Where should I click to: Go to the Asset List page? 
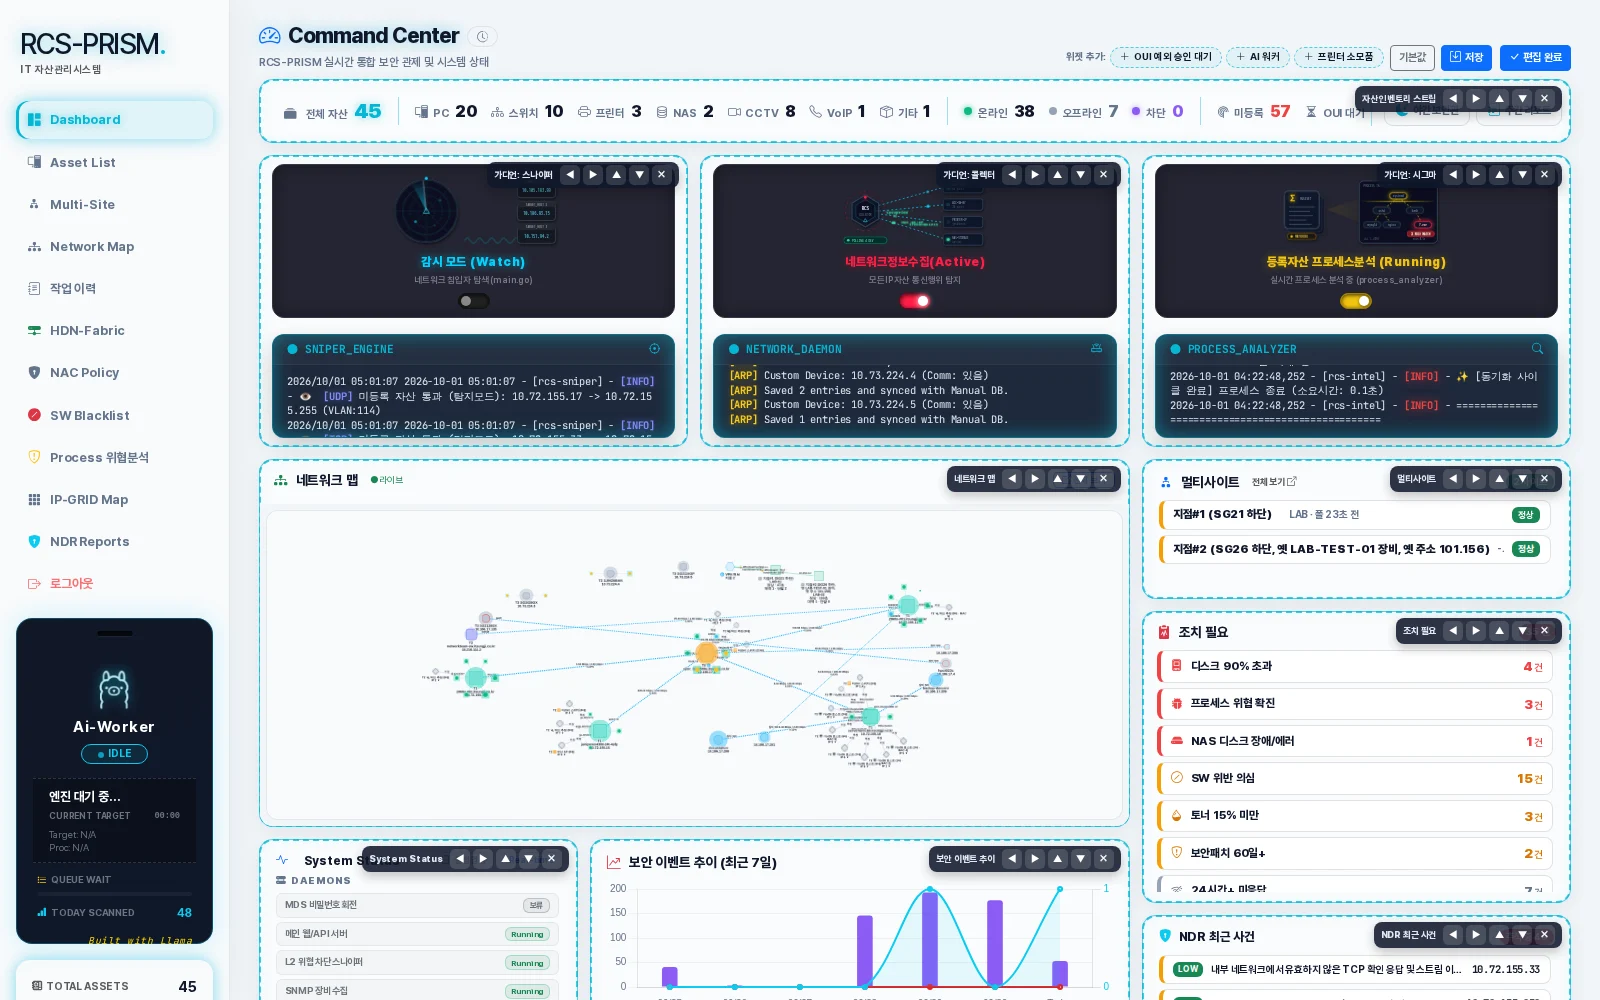[x=83, y=163]
